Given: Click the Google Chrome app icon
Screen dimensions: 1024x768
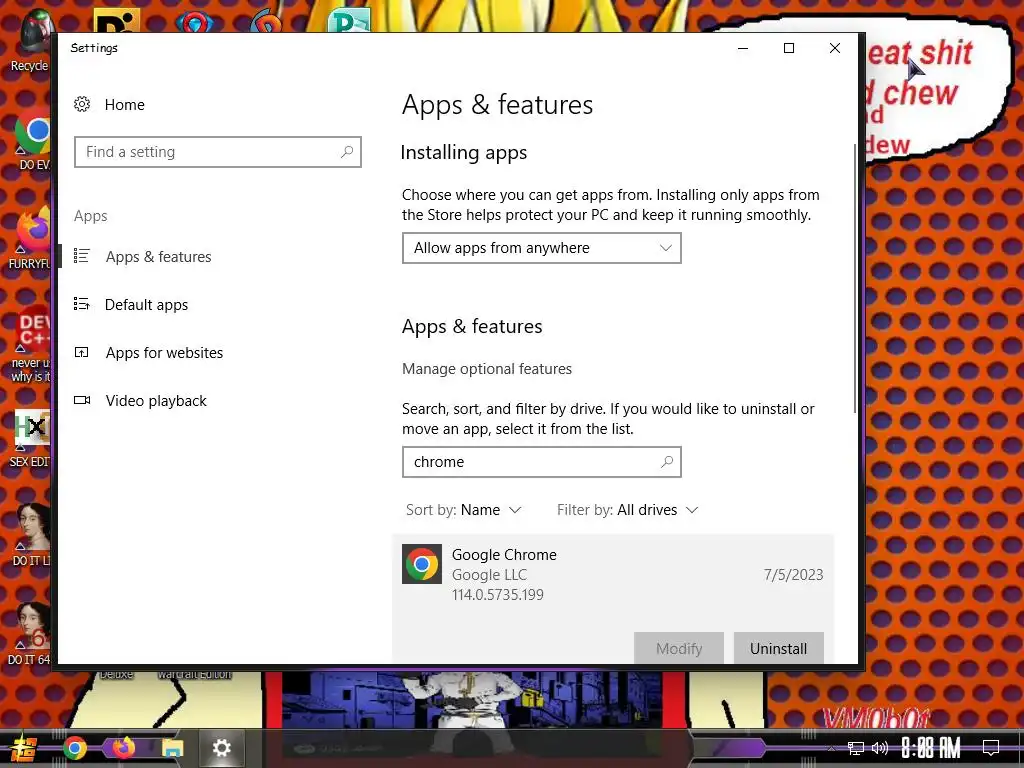Looking at the screenshot, I should (x=422, y=564).
